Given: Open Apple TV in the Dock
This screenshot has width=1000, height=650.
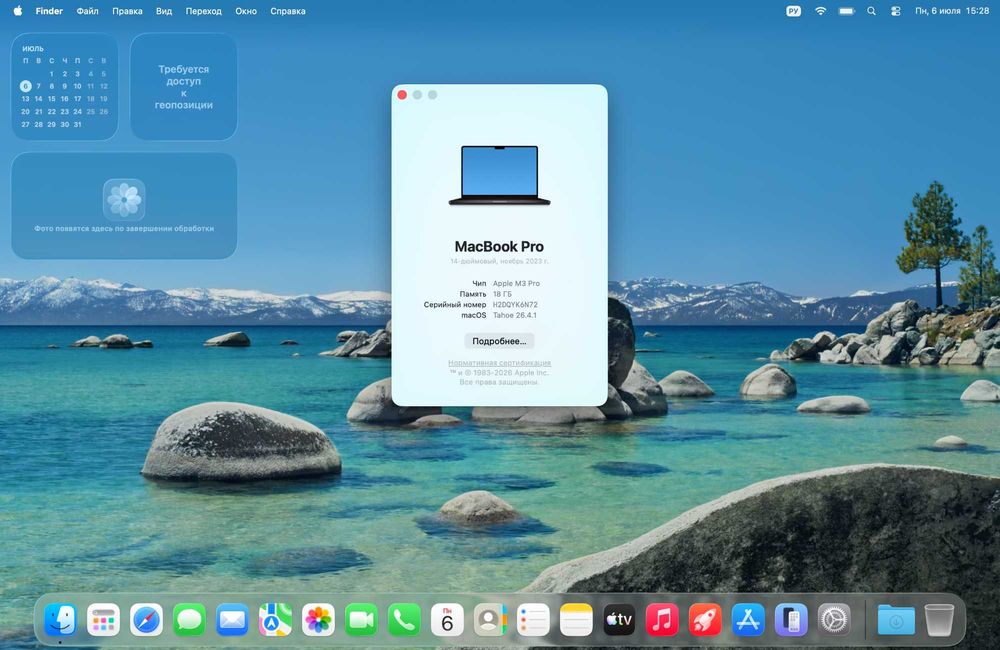Looking at the screenshot, I should click(x=619, y=619).
